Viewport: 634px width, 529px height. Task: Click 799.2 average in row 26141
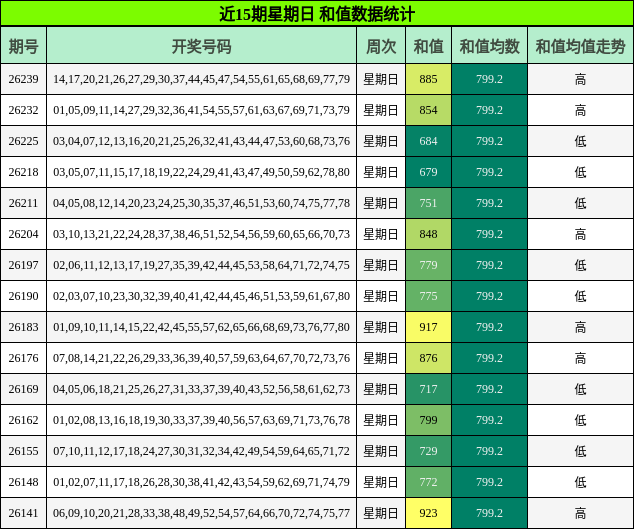[x=489, y=513]
